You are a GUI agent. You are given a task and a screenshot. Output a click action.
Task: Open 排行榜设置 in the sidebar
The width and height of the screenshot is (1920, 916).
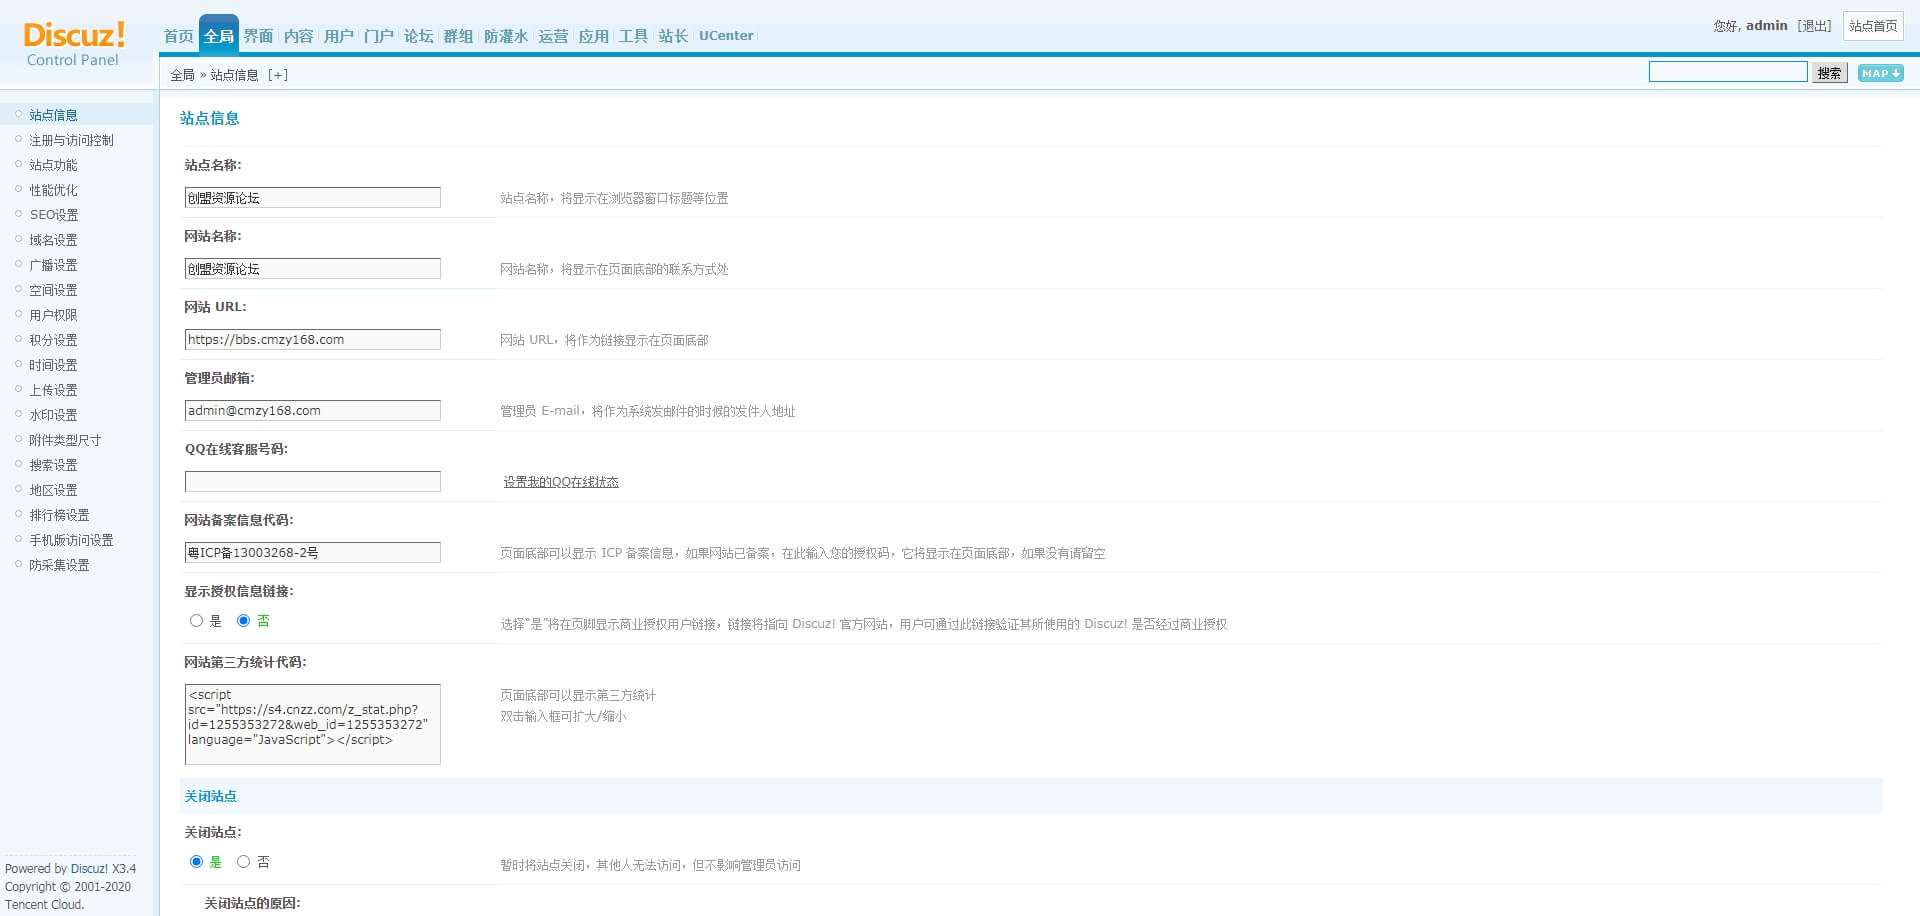pyautogui.click(x=59, y=515)
